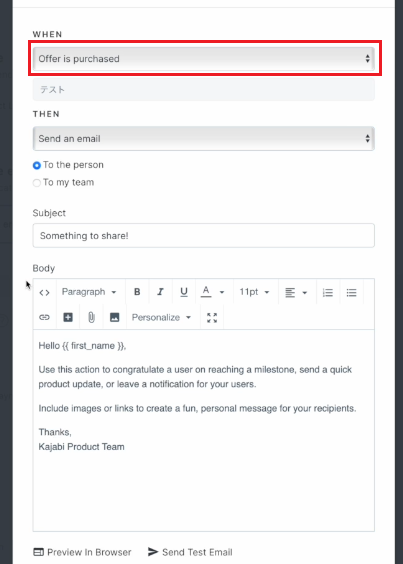Viewport: 403px width, 564px height.
Task: Open the Send an email action dropdown
Action: (x=204, y=138)
